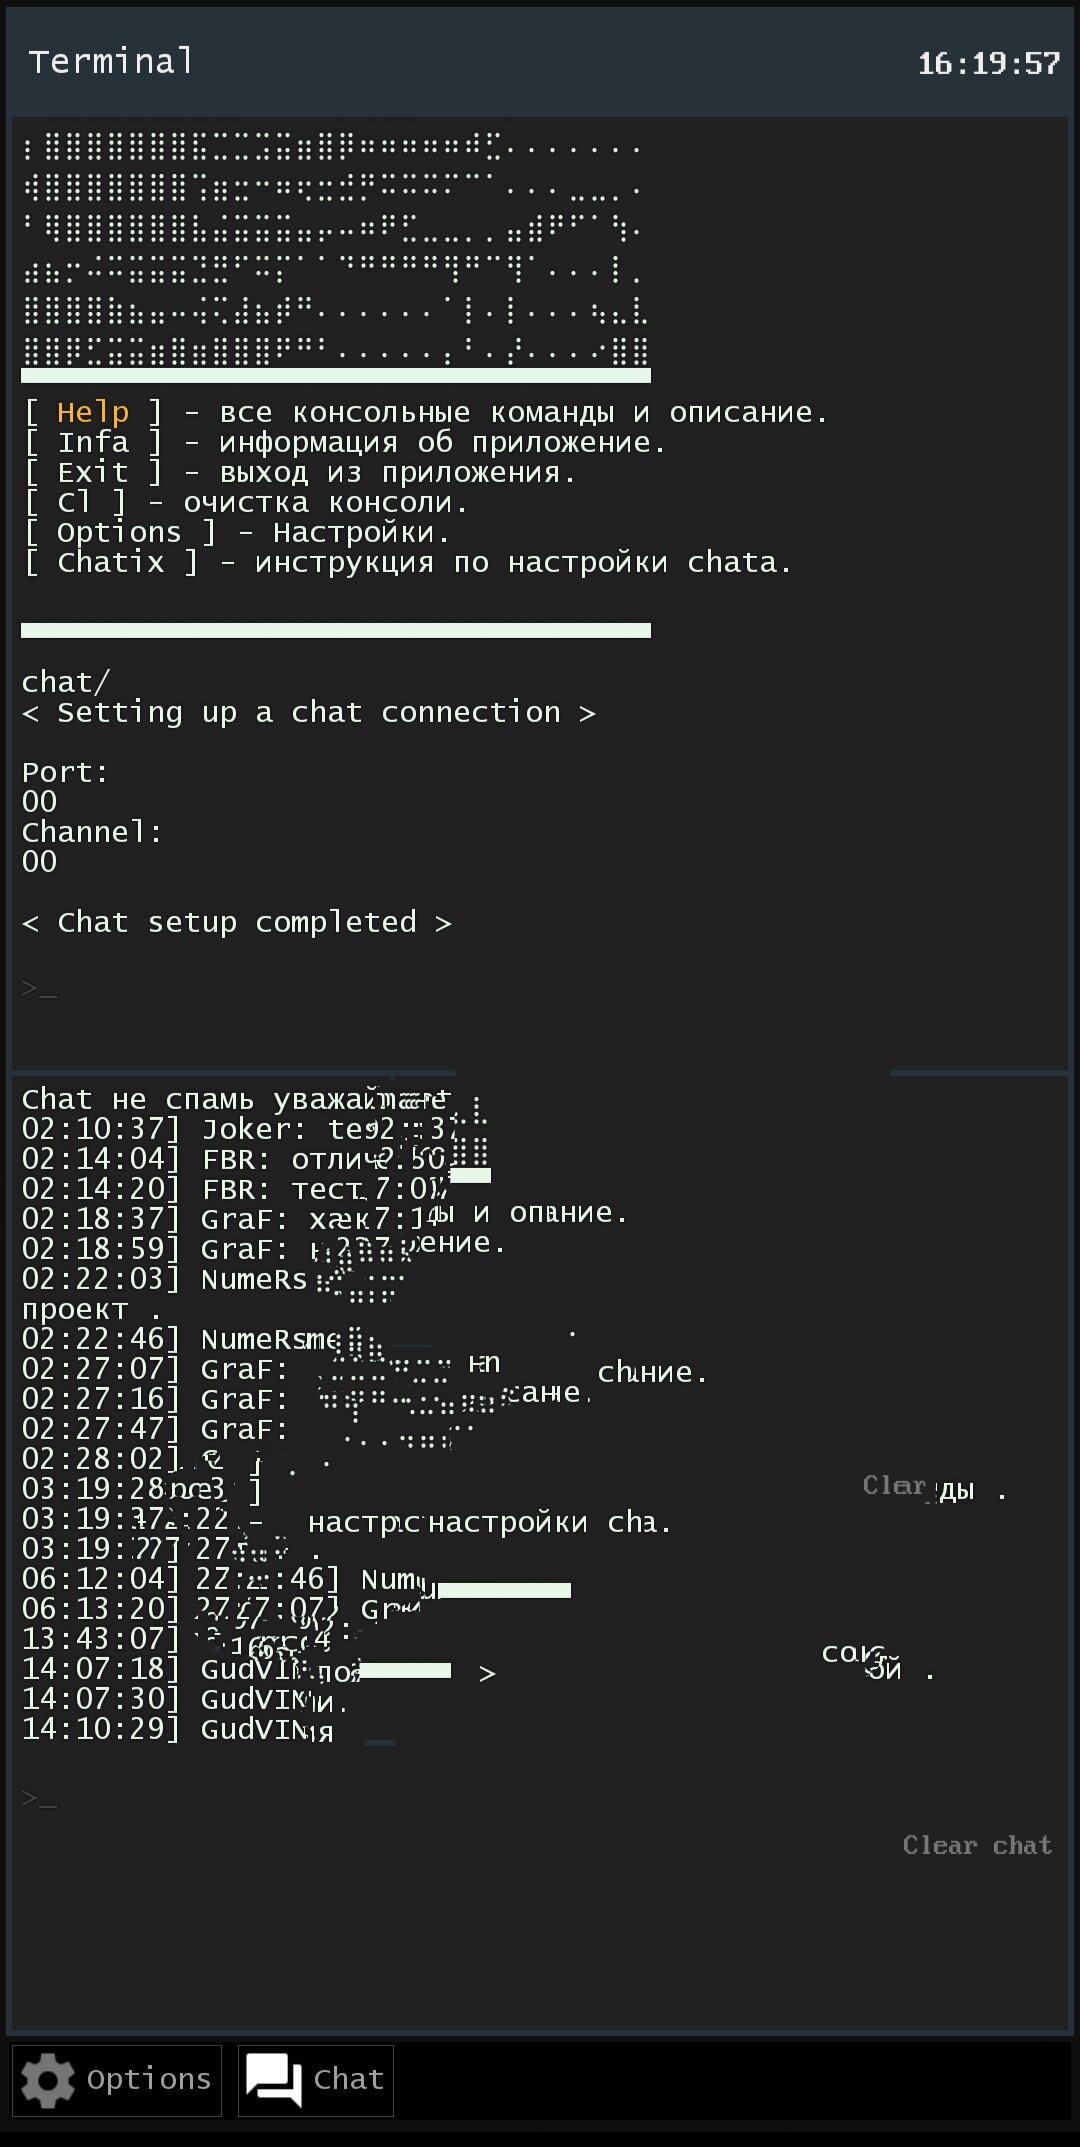
Task: Click Cl to clear the console
Action: point(73,502)
